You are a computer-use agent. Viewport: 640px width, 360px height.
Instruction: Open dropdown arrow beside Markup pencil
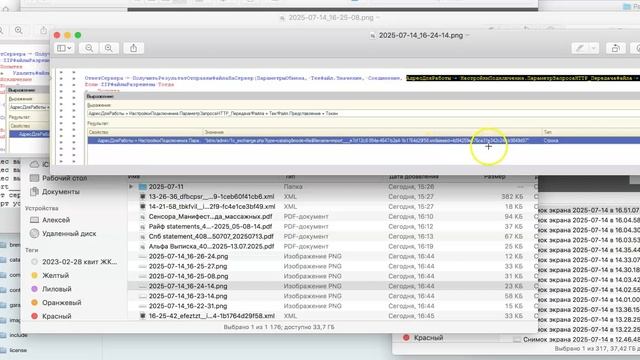pyautogui.click(x=593, y=48)
